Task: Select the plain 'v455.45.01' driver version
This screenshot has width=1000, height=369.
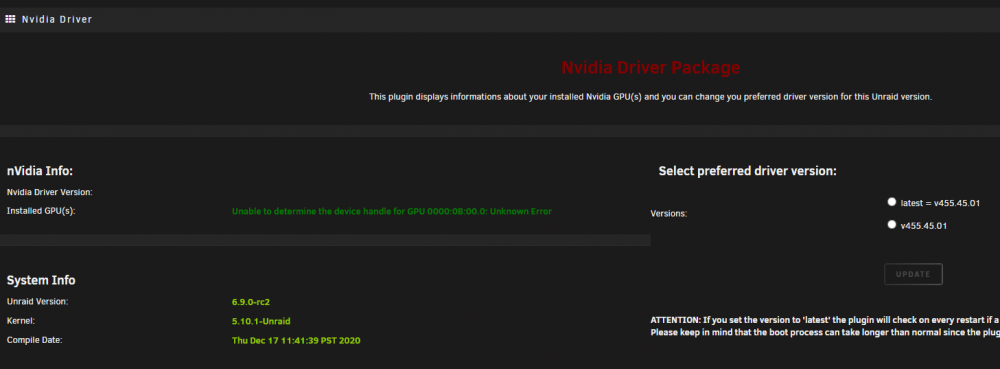Action: [x=892, y=224]
